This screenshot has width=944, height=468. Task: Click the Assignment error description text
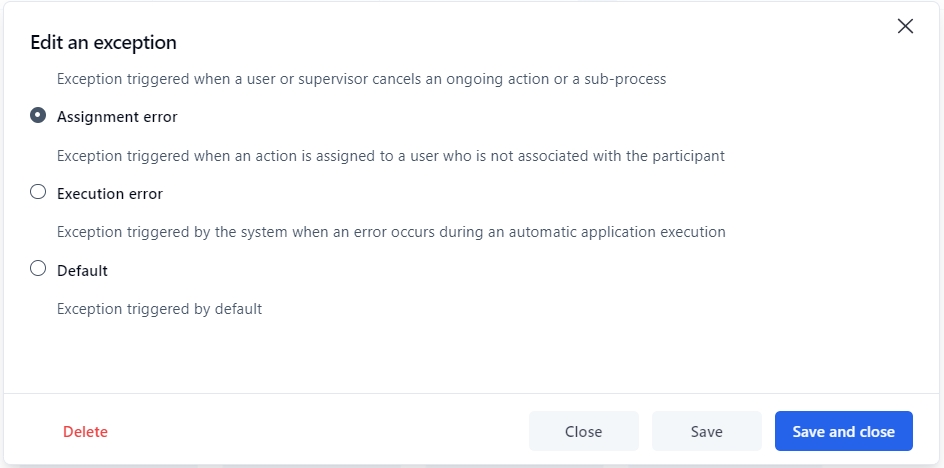point(390,156)
